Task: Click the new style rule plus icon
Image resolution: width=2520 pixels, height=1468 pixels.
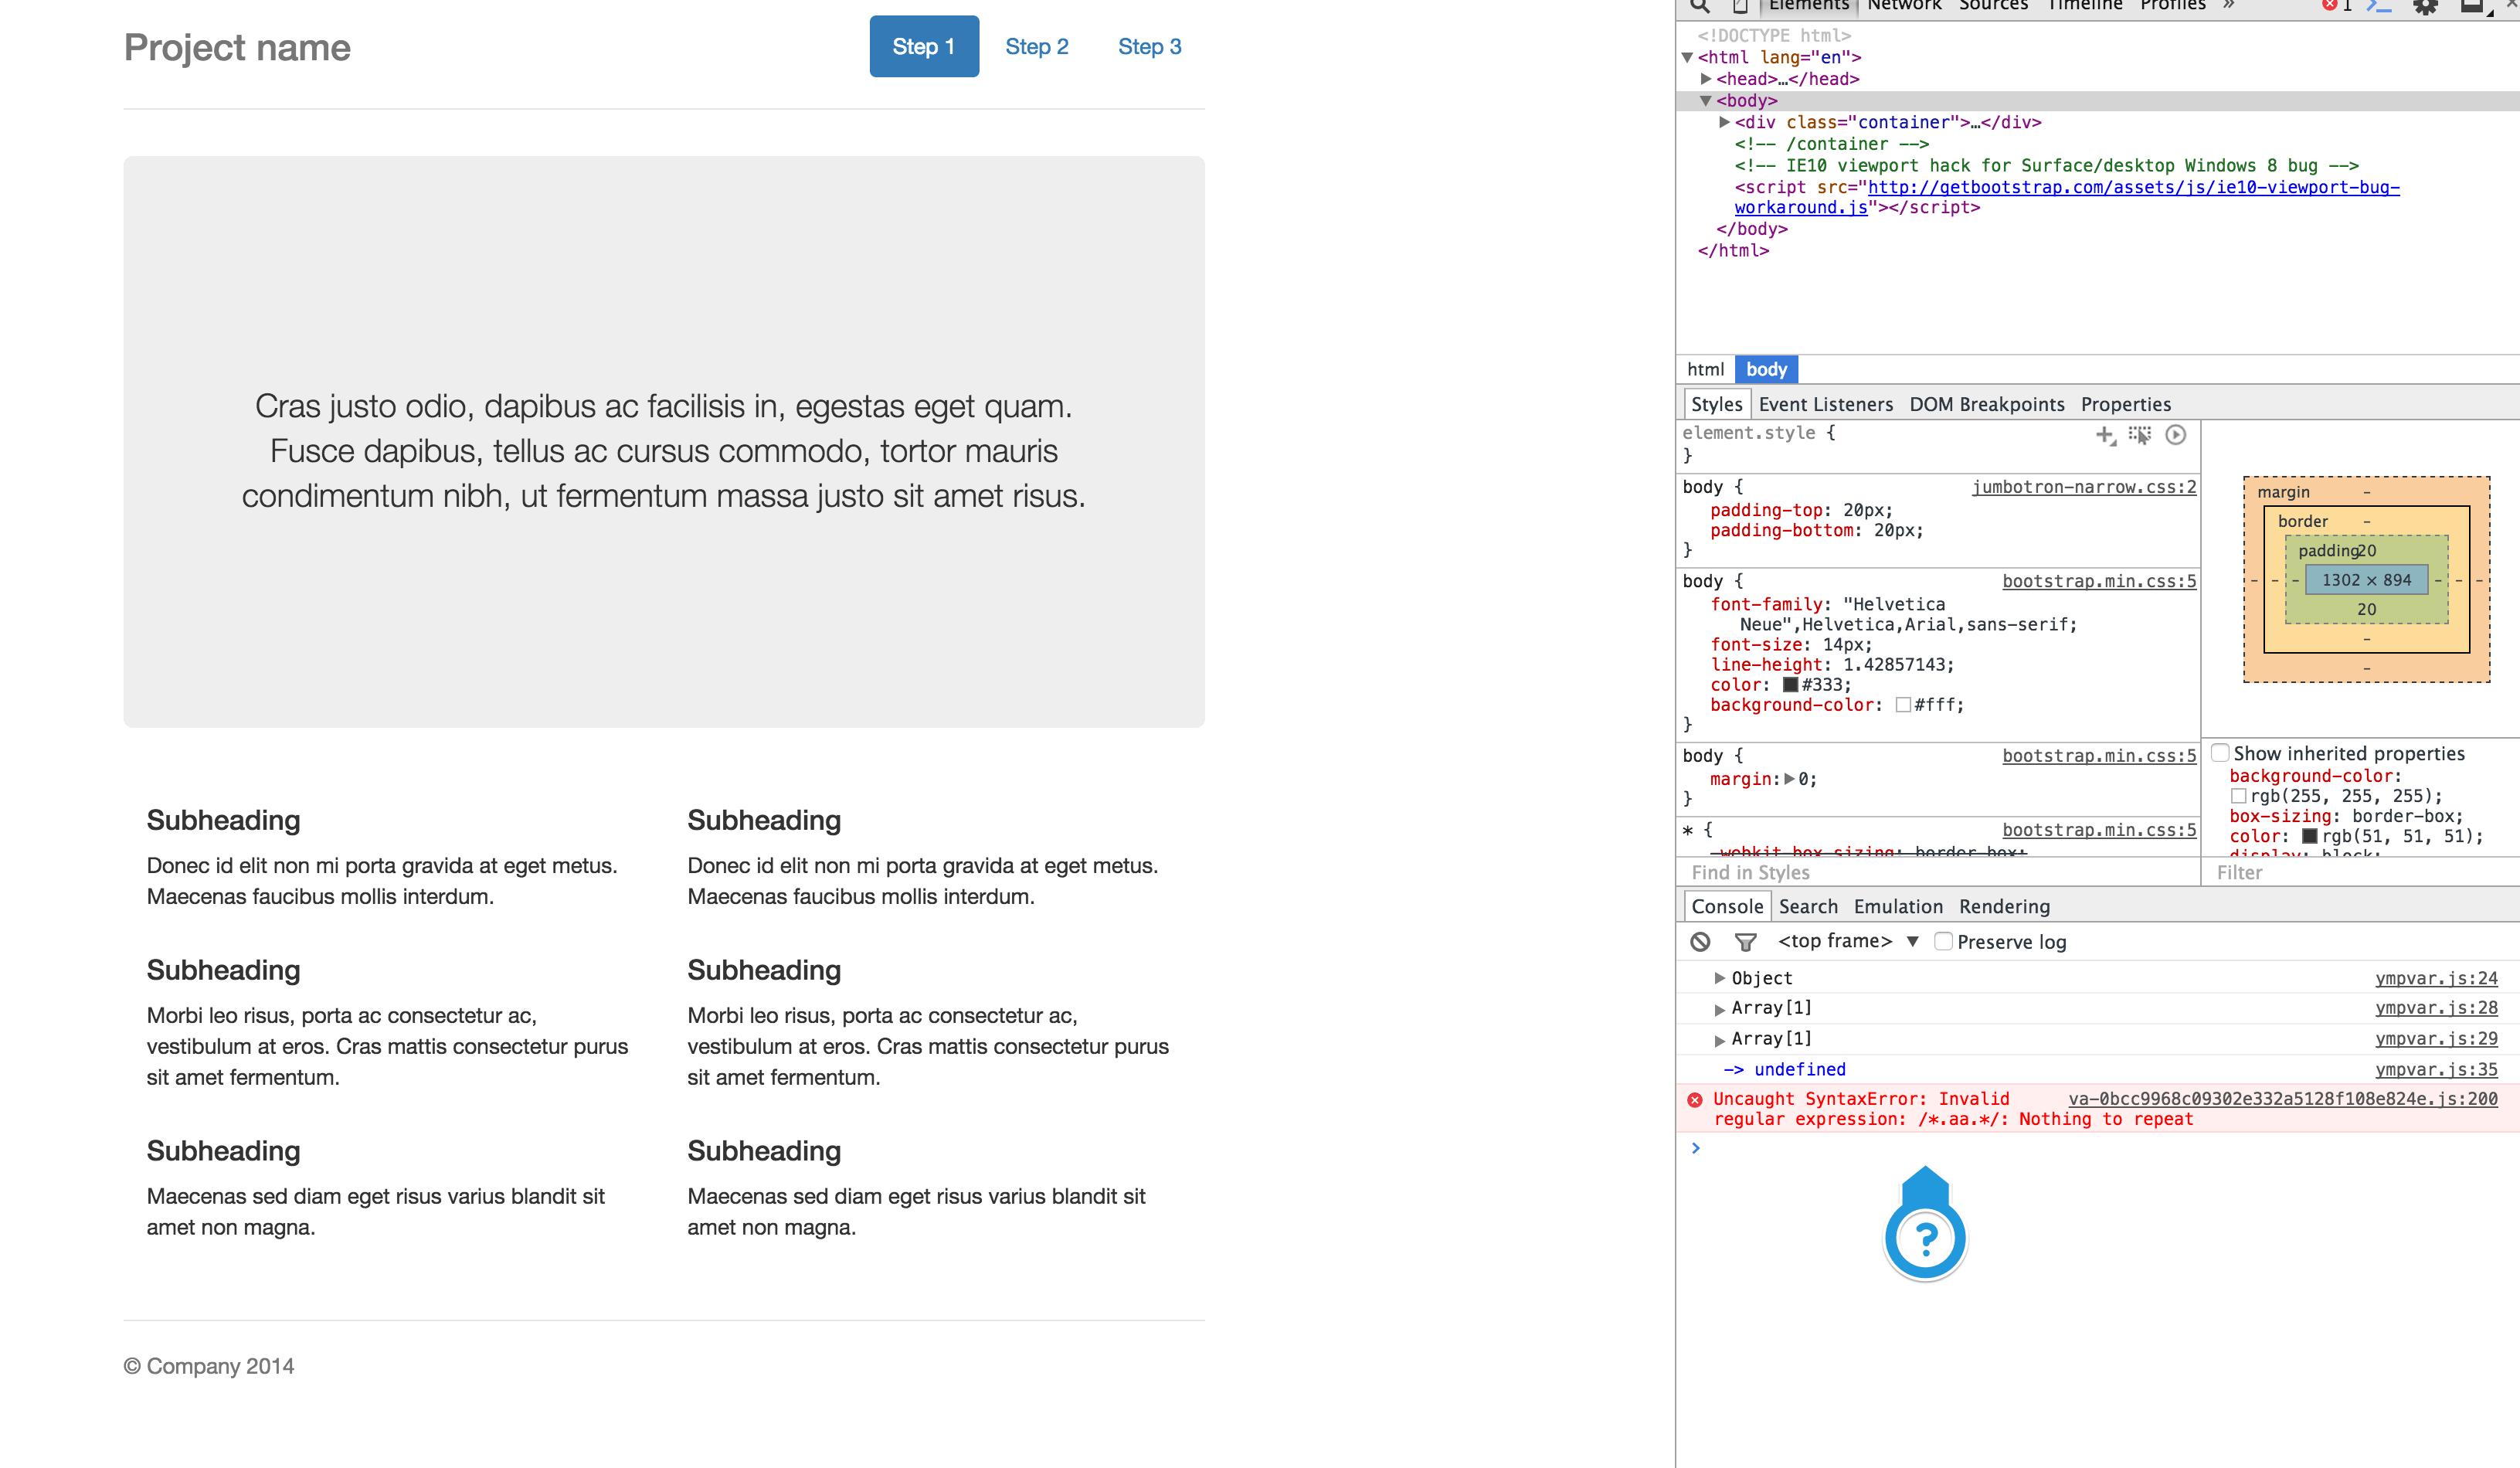Action: [x=2105, y=435]
